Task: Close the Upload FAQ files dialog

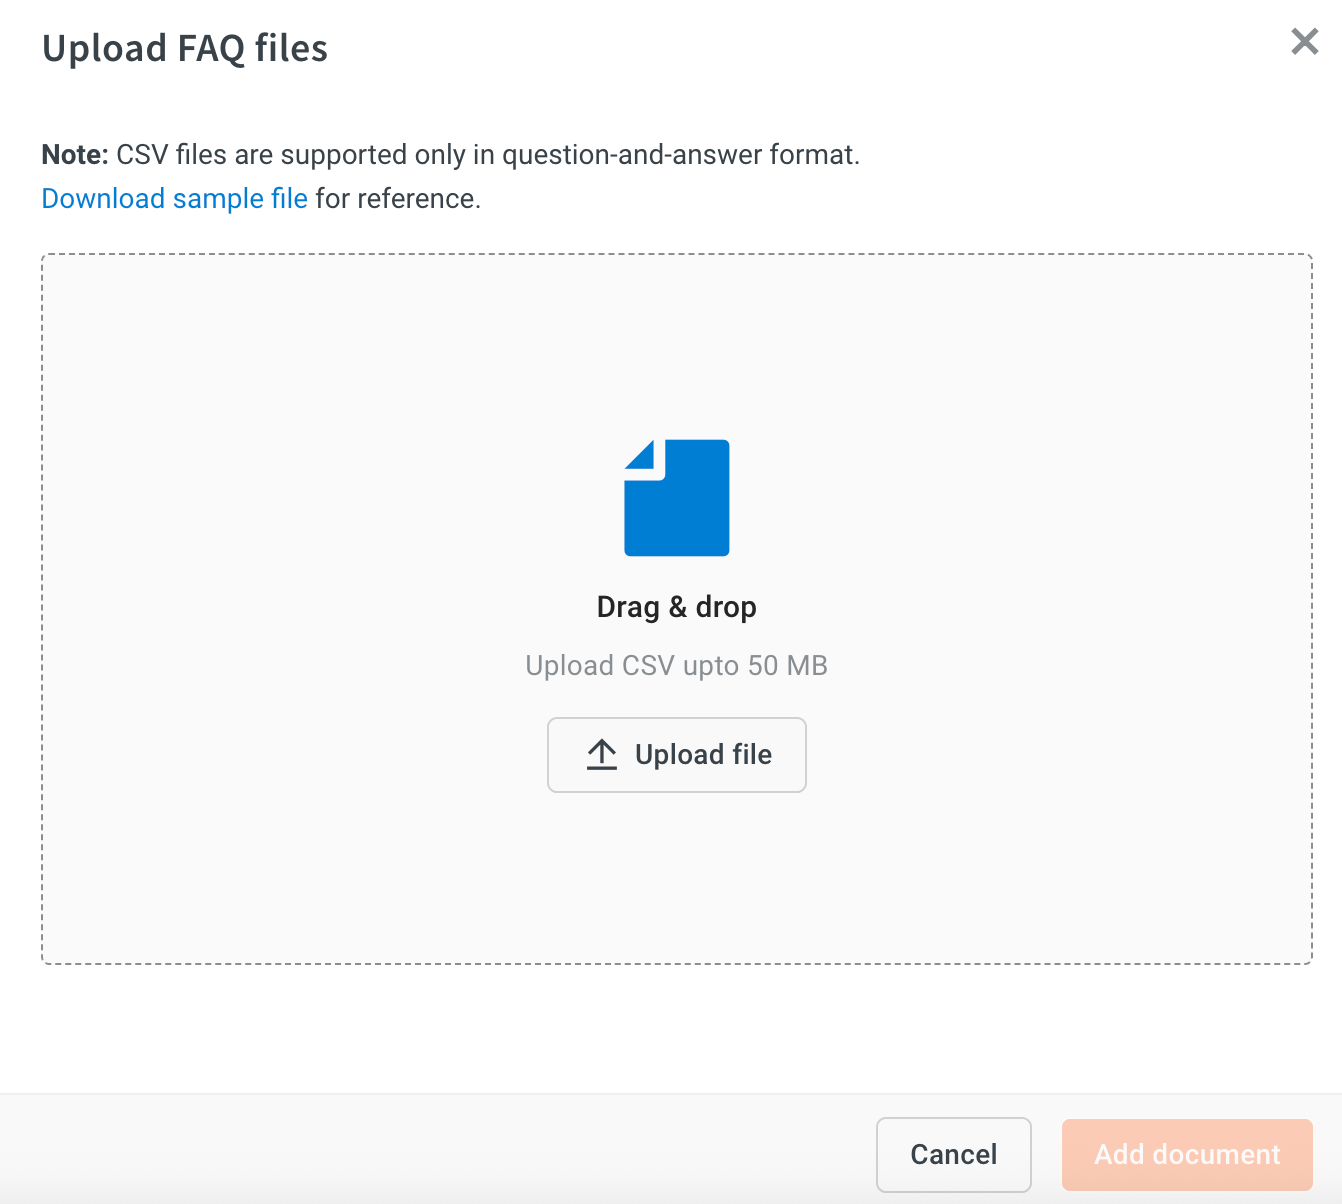Action: click(1304, 41)
